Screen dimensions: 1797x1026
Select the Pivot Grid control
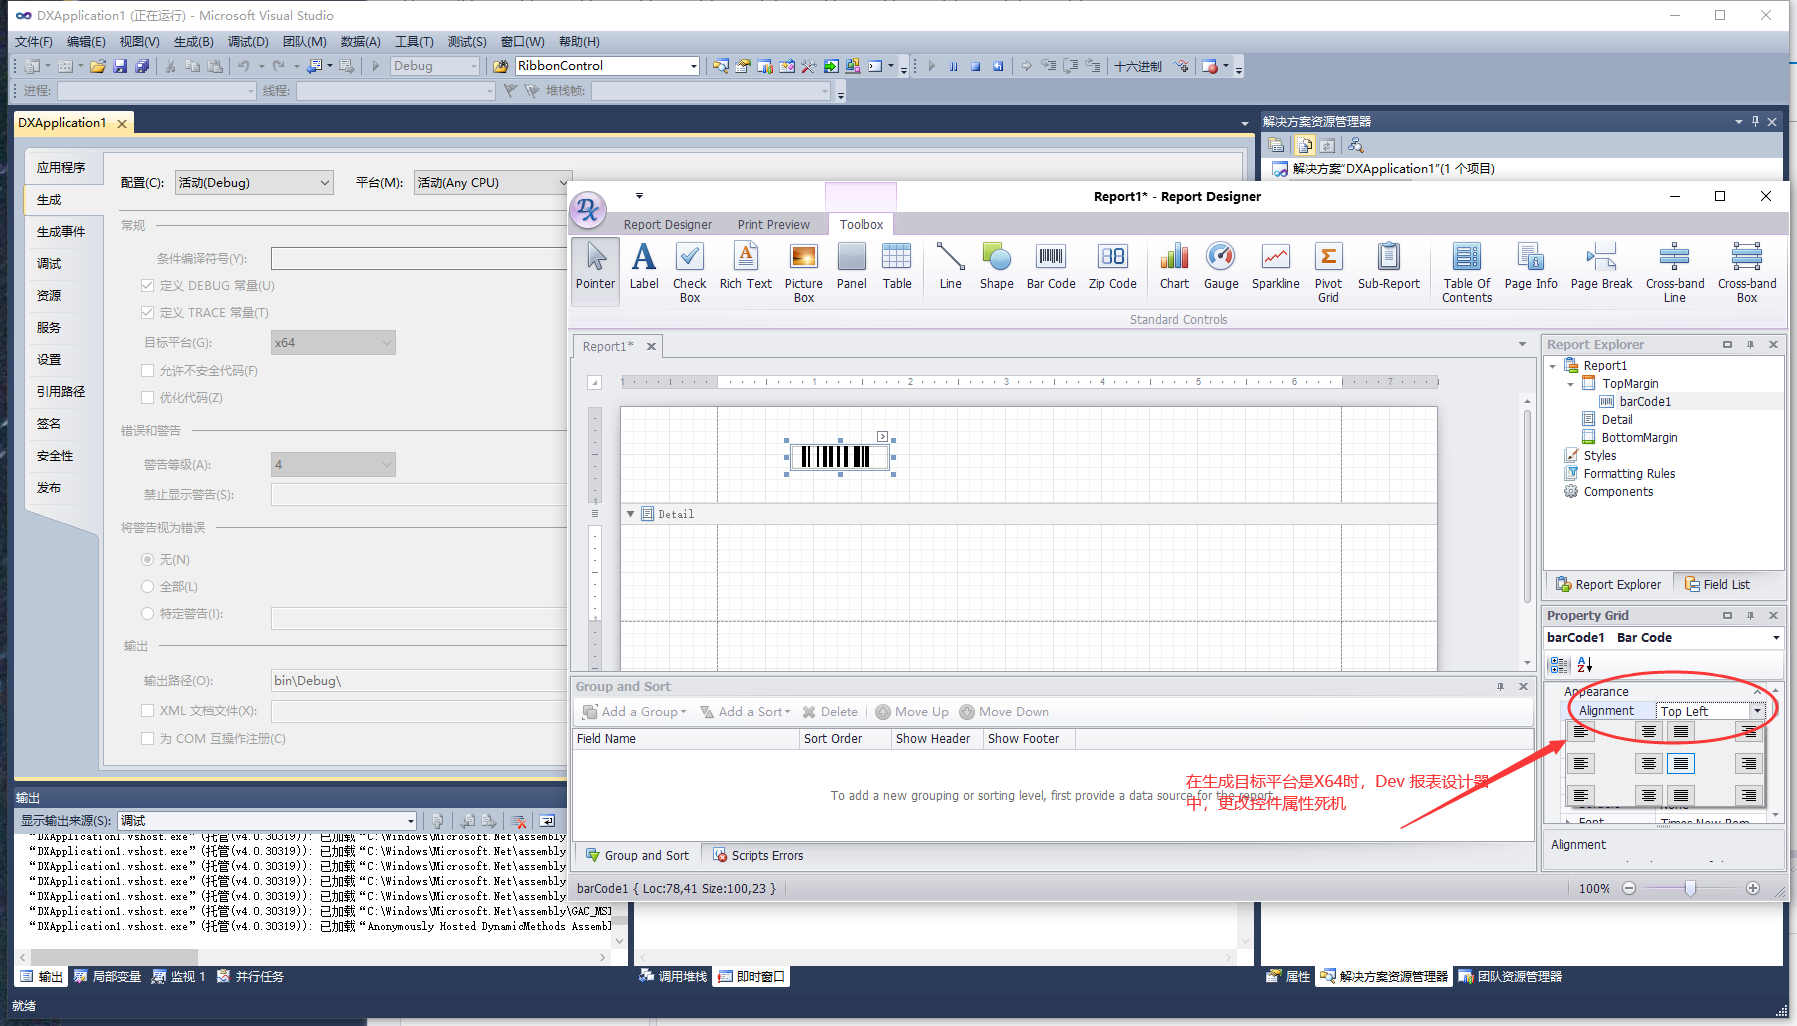pos(1328,272)
